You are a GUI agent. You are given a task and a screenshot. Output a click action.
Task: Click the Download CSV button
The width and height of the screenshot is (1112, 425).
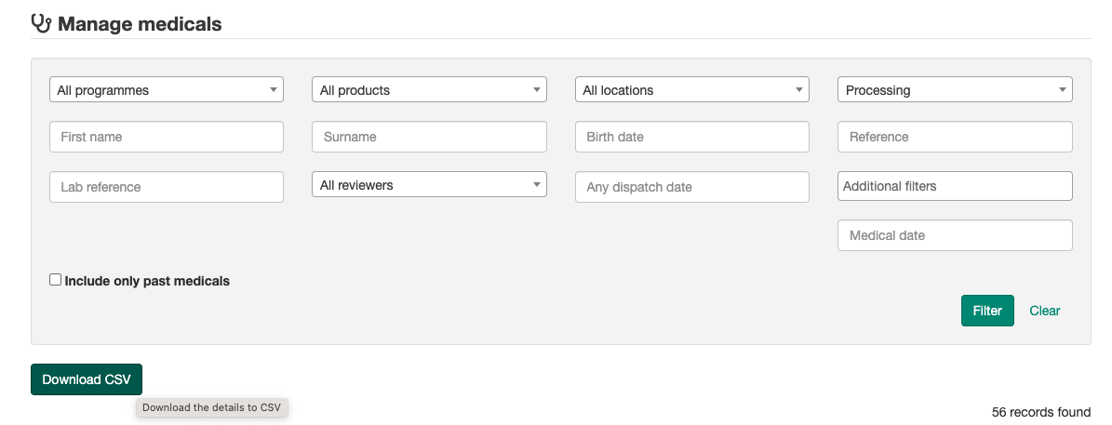[x=87, y=380]
